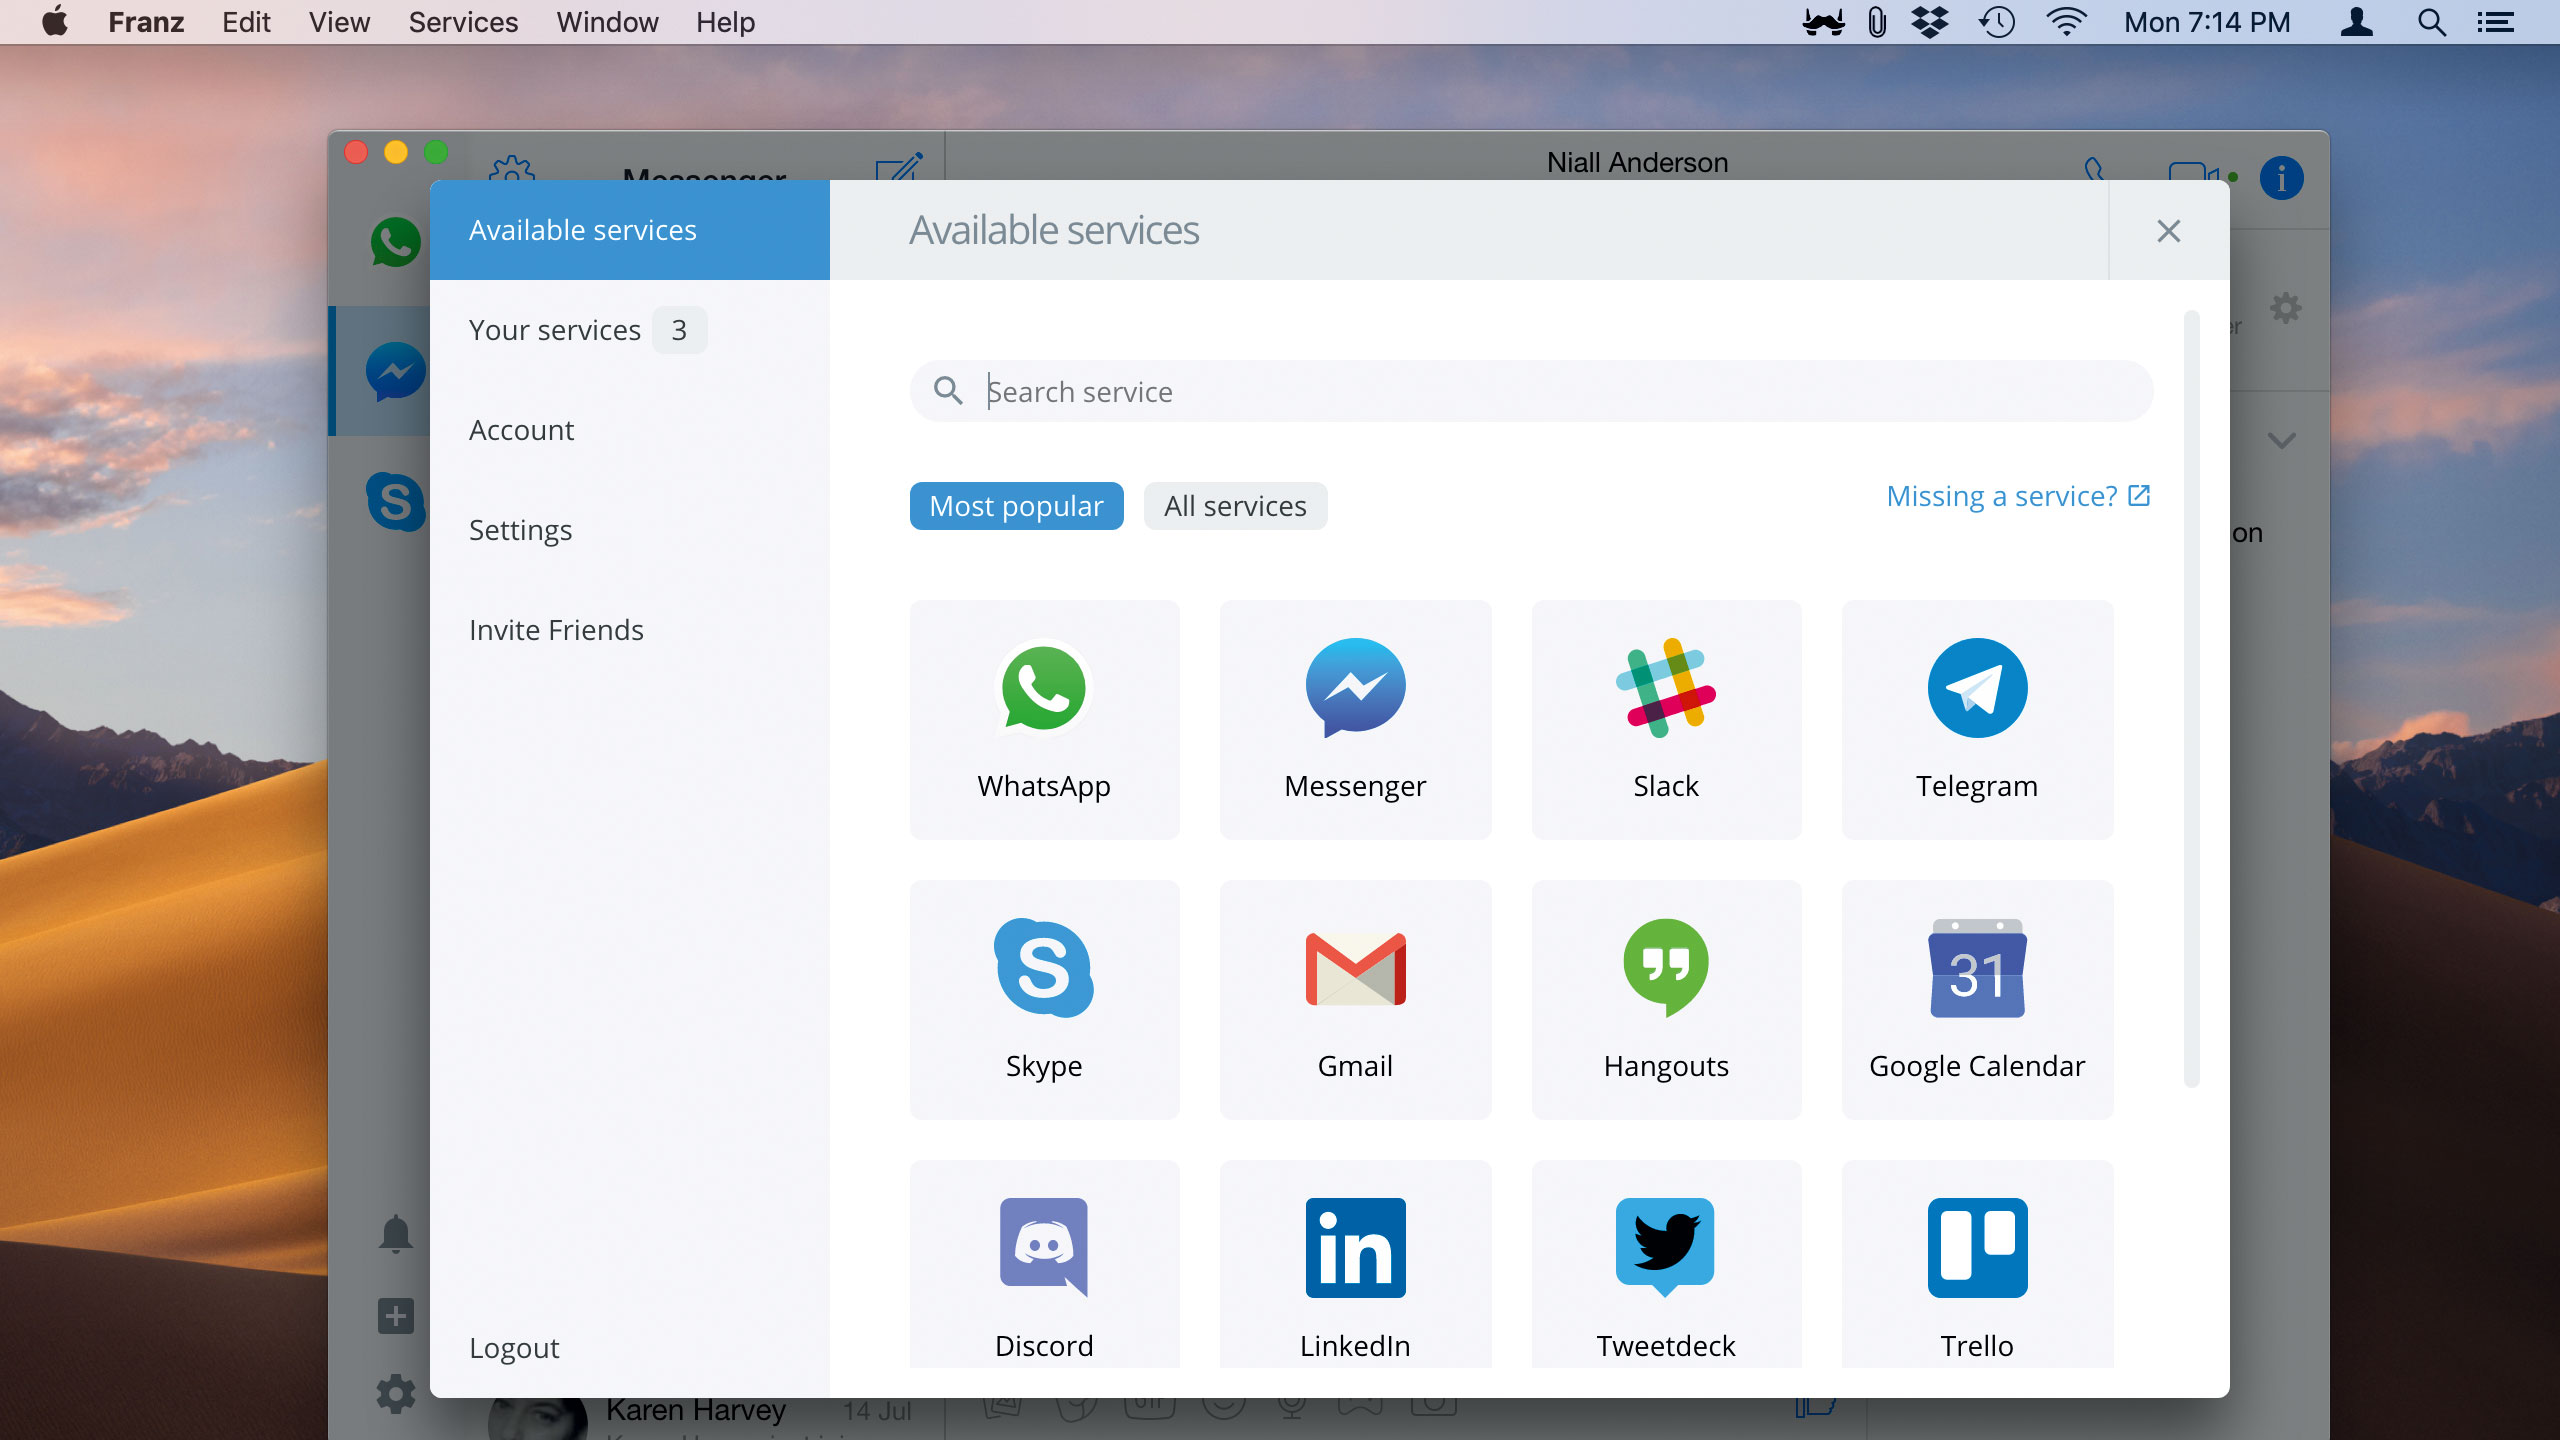The height and width of the screenshot is (1440, 2560).
Task: Choose the Slack service
Action: [x=1666, y=720]
